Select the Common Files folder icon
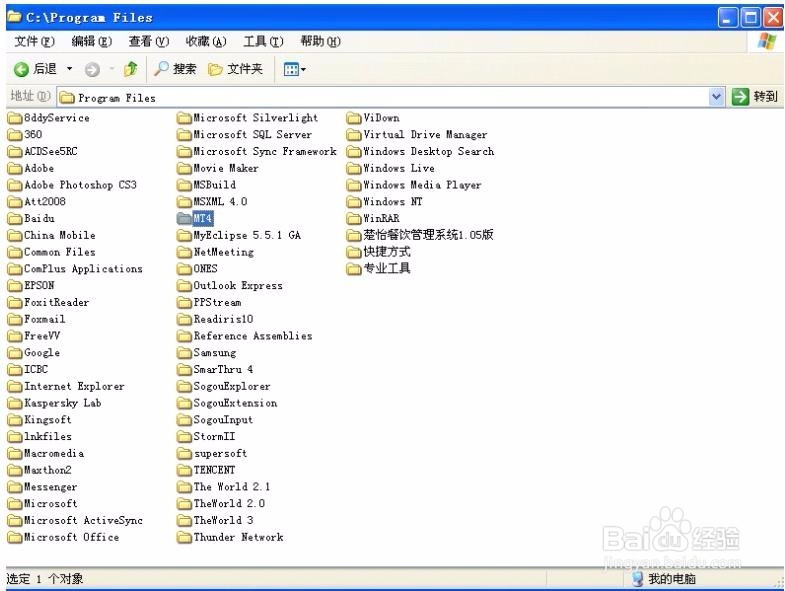The width and height of the screenshot is (785, 591). [15, 252]
